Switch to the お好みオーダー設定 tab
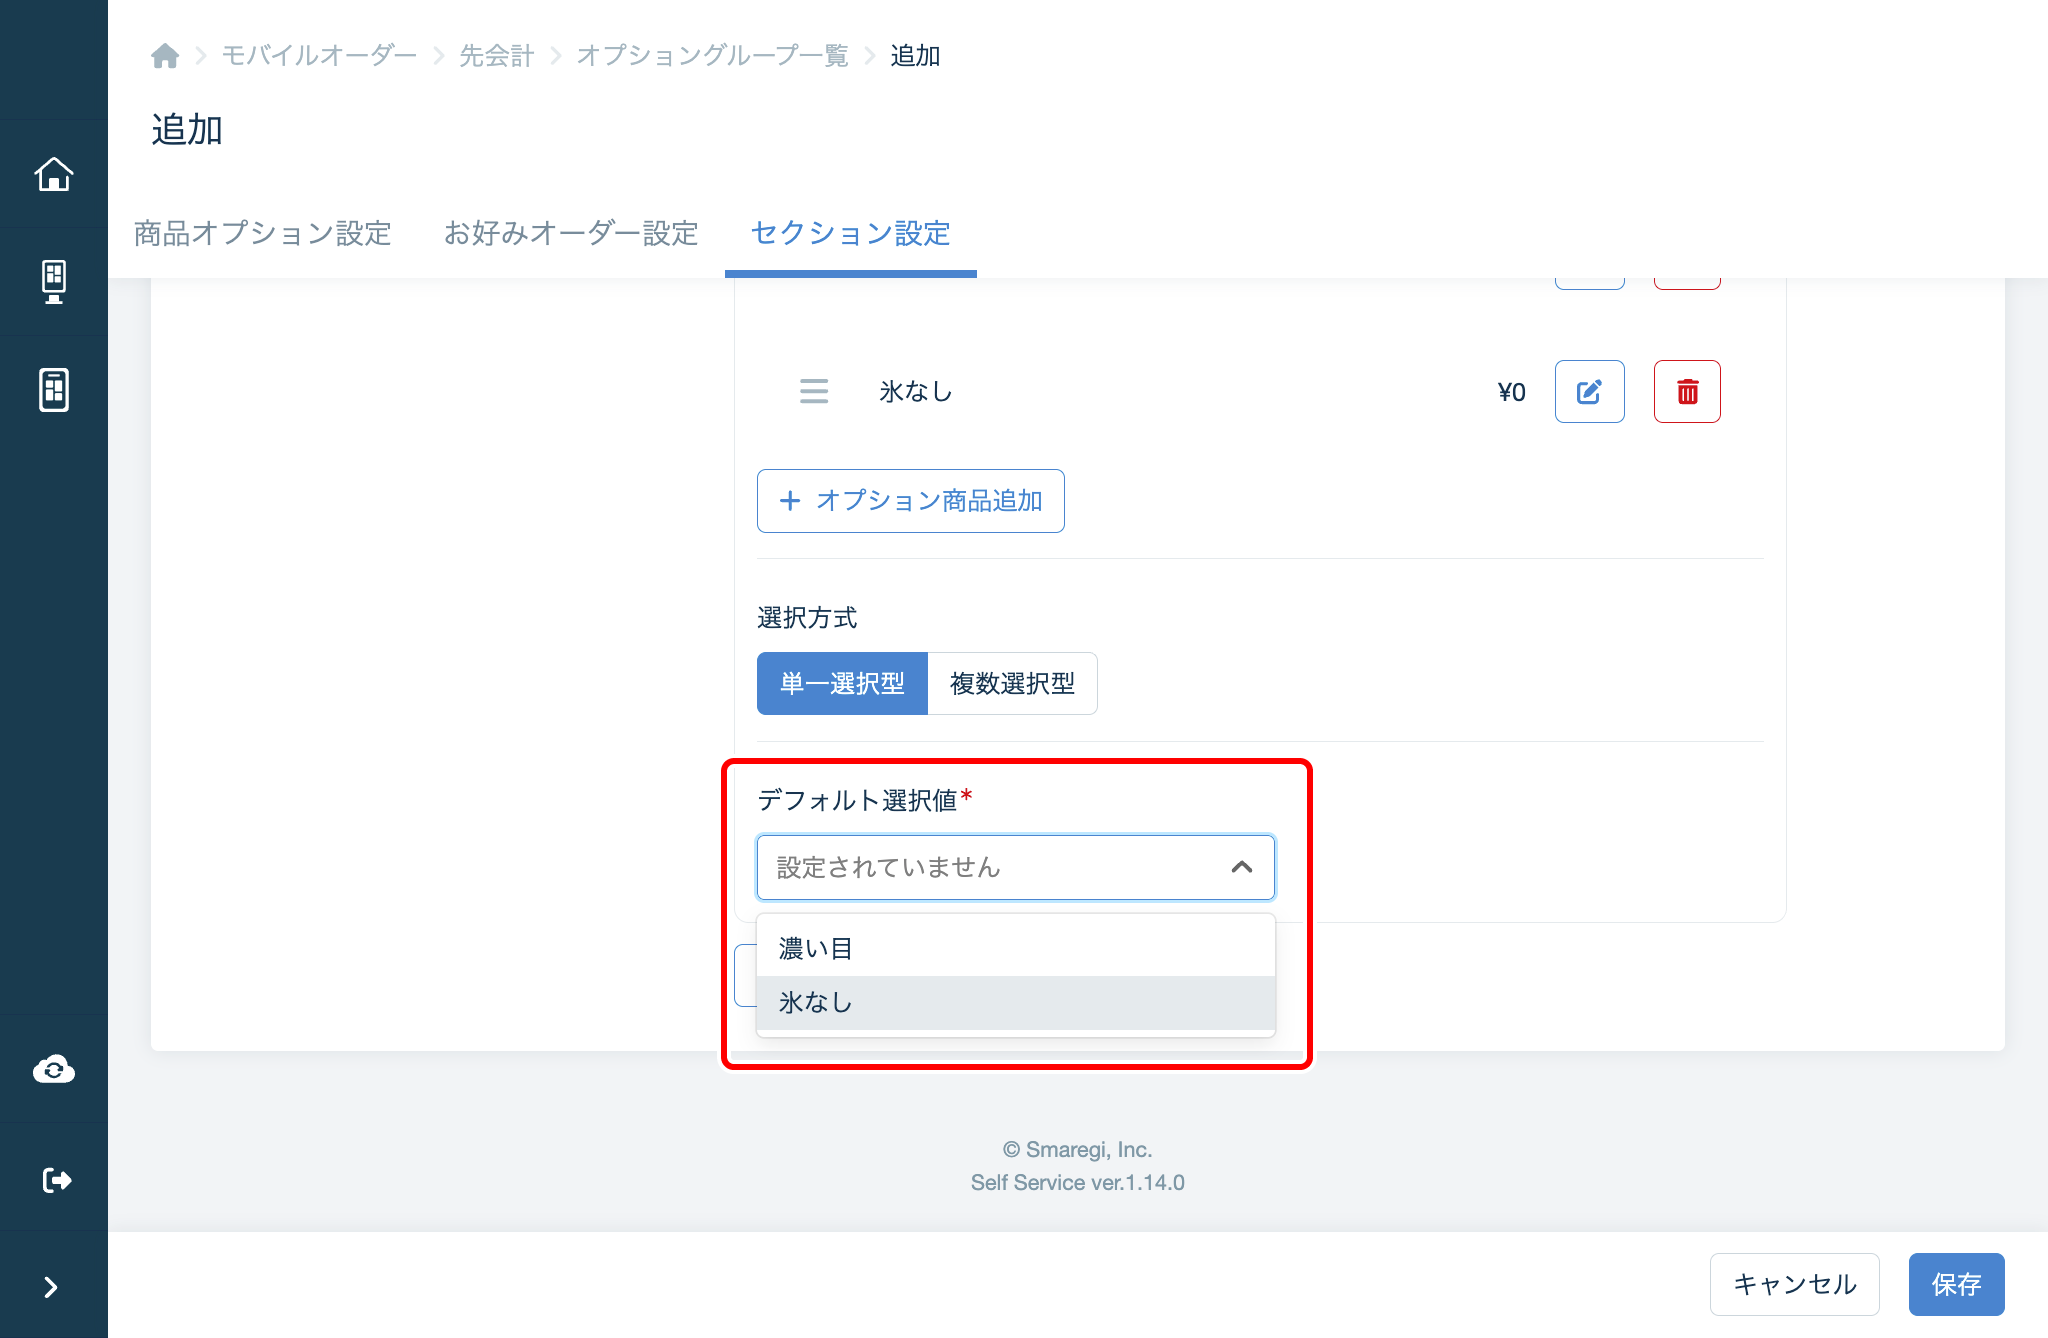Image resolution: width=2048 pixels, height=1338 pixels. [x=570, y=233]
